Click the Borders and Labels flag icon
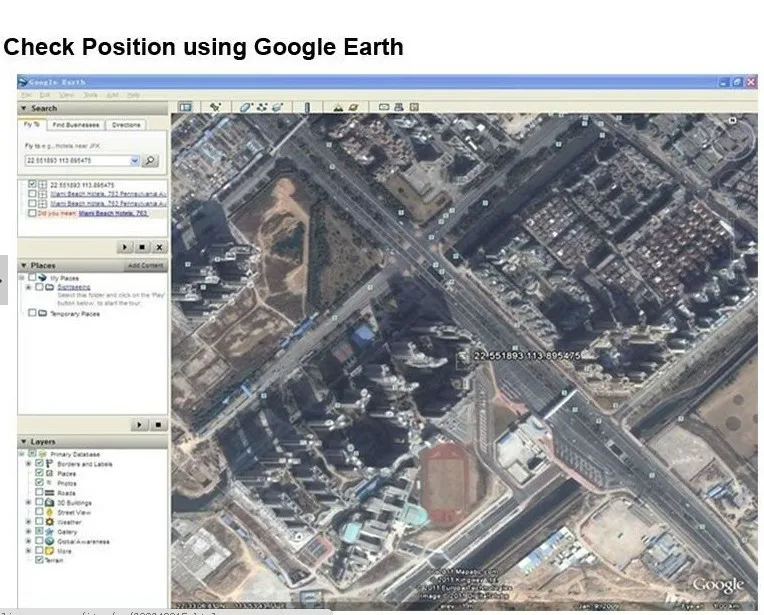Viewport: 764px width, 615px height. (49, 463)
